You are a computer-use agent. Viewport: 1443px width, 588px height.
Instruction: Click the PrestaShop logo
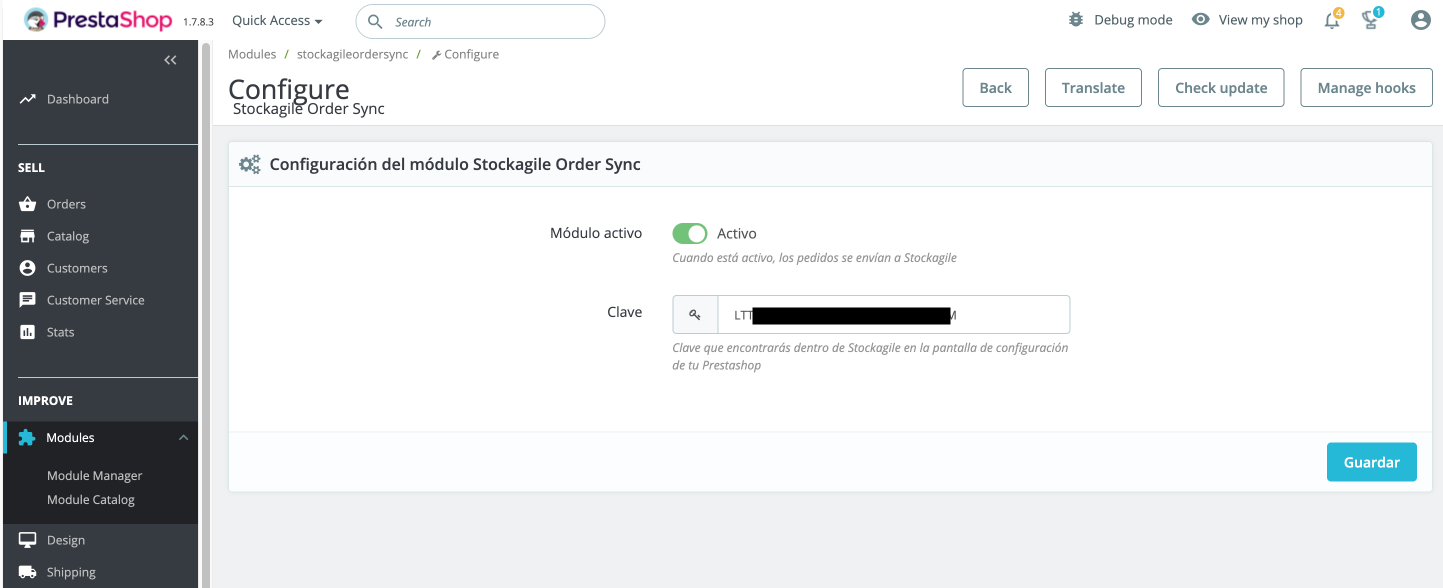coord(98,20)
